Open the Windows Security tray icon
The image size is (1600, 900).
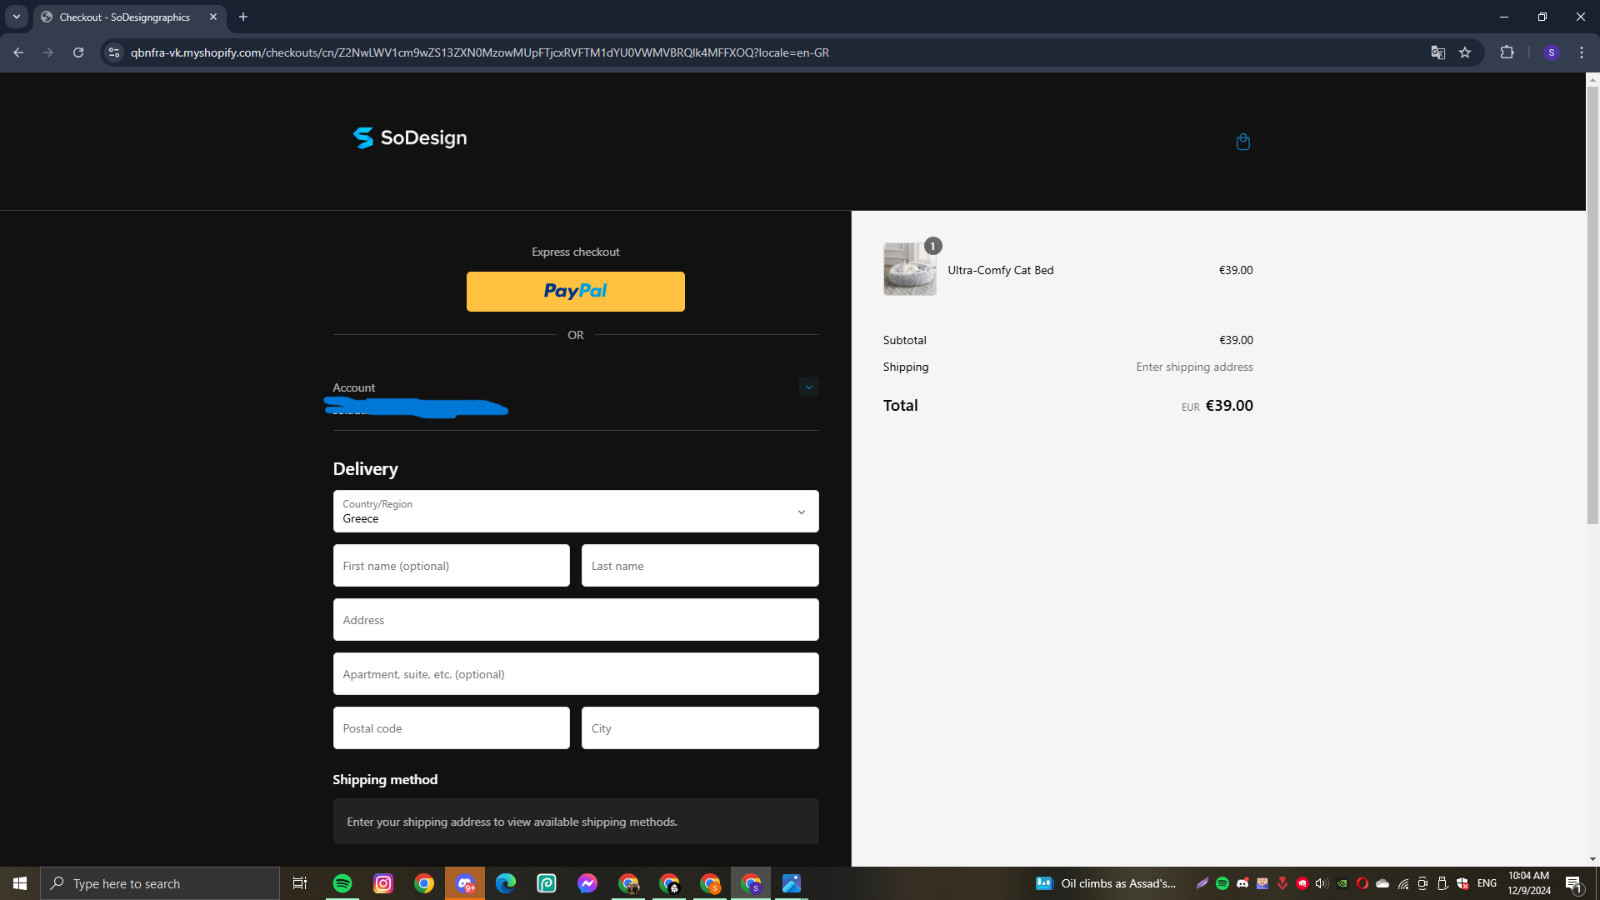coord(1463,883)
